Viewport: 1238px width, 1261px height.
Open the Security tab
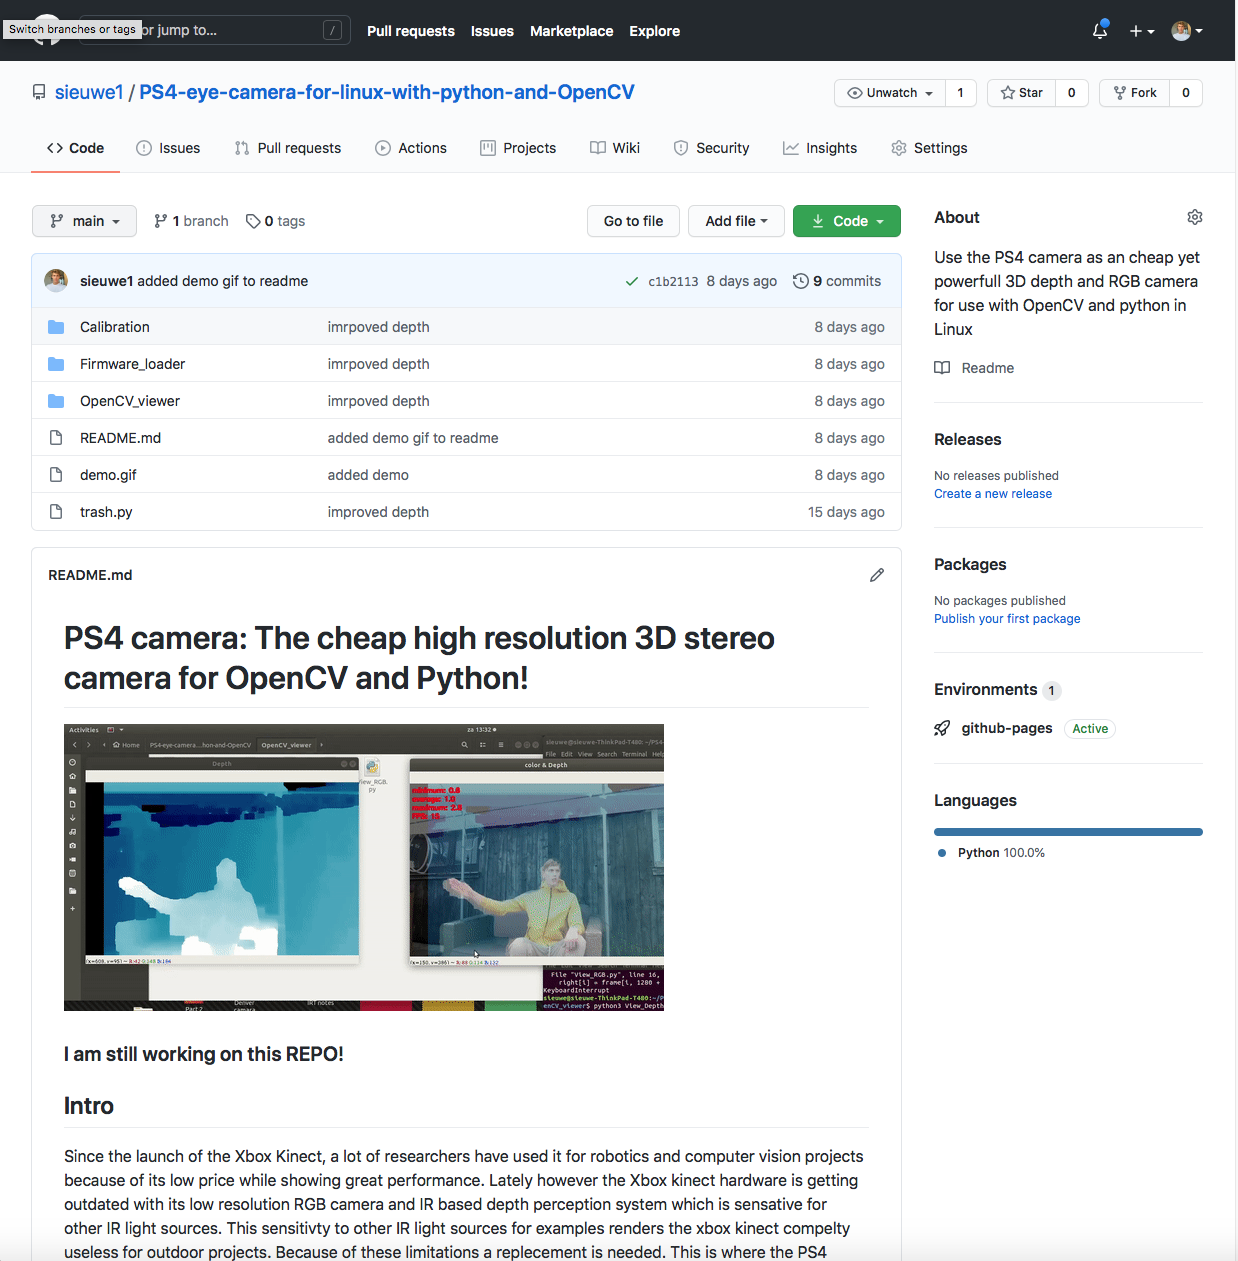pyautogui.click(x=711, y=148)
